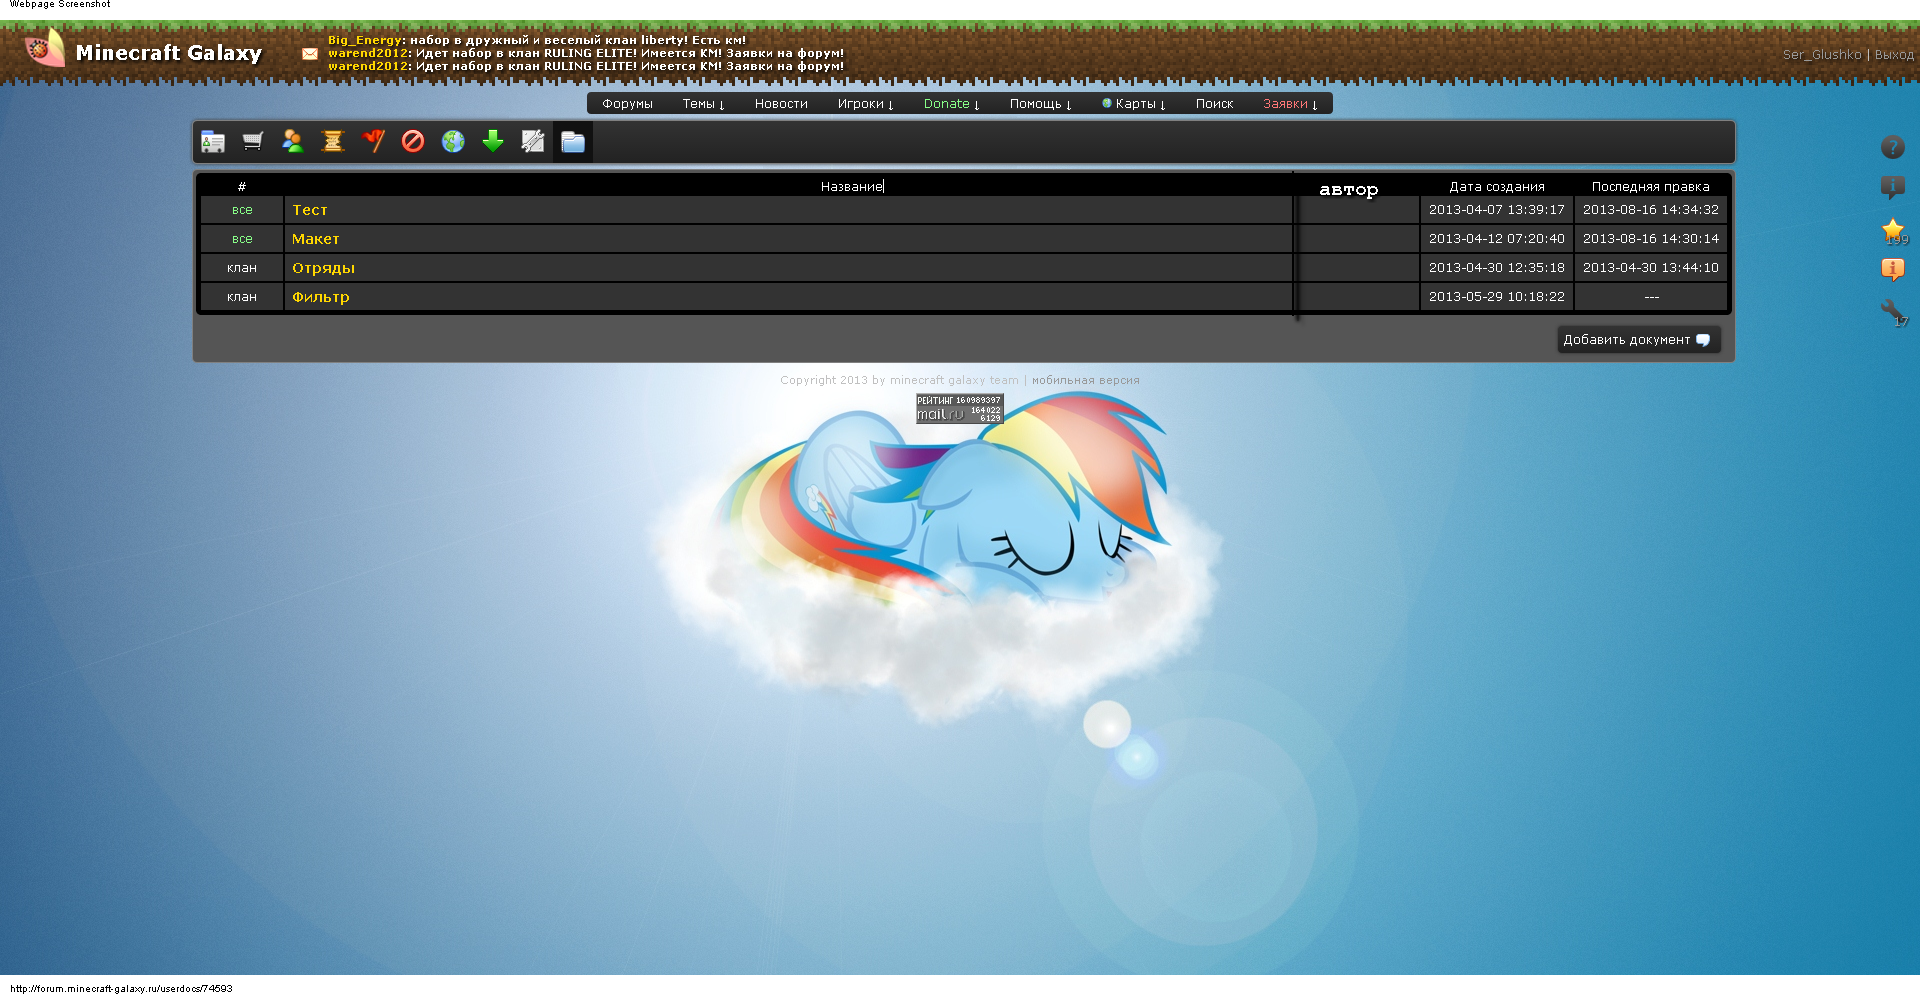1920x995 pixels.
Task: Open the Форумы menu item
Action: click(628, 104)
